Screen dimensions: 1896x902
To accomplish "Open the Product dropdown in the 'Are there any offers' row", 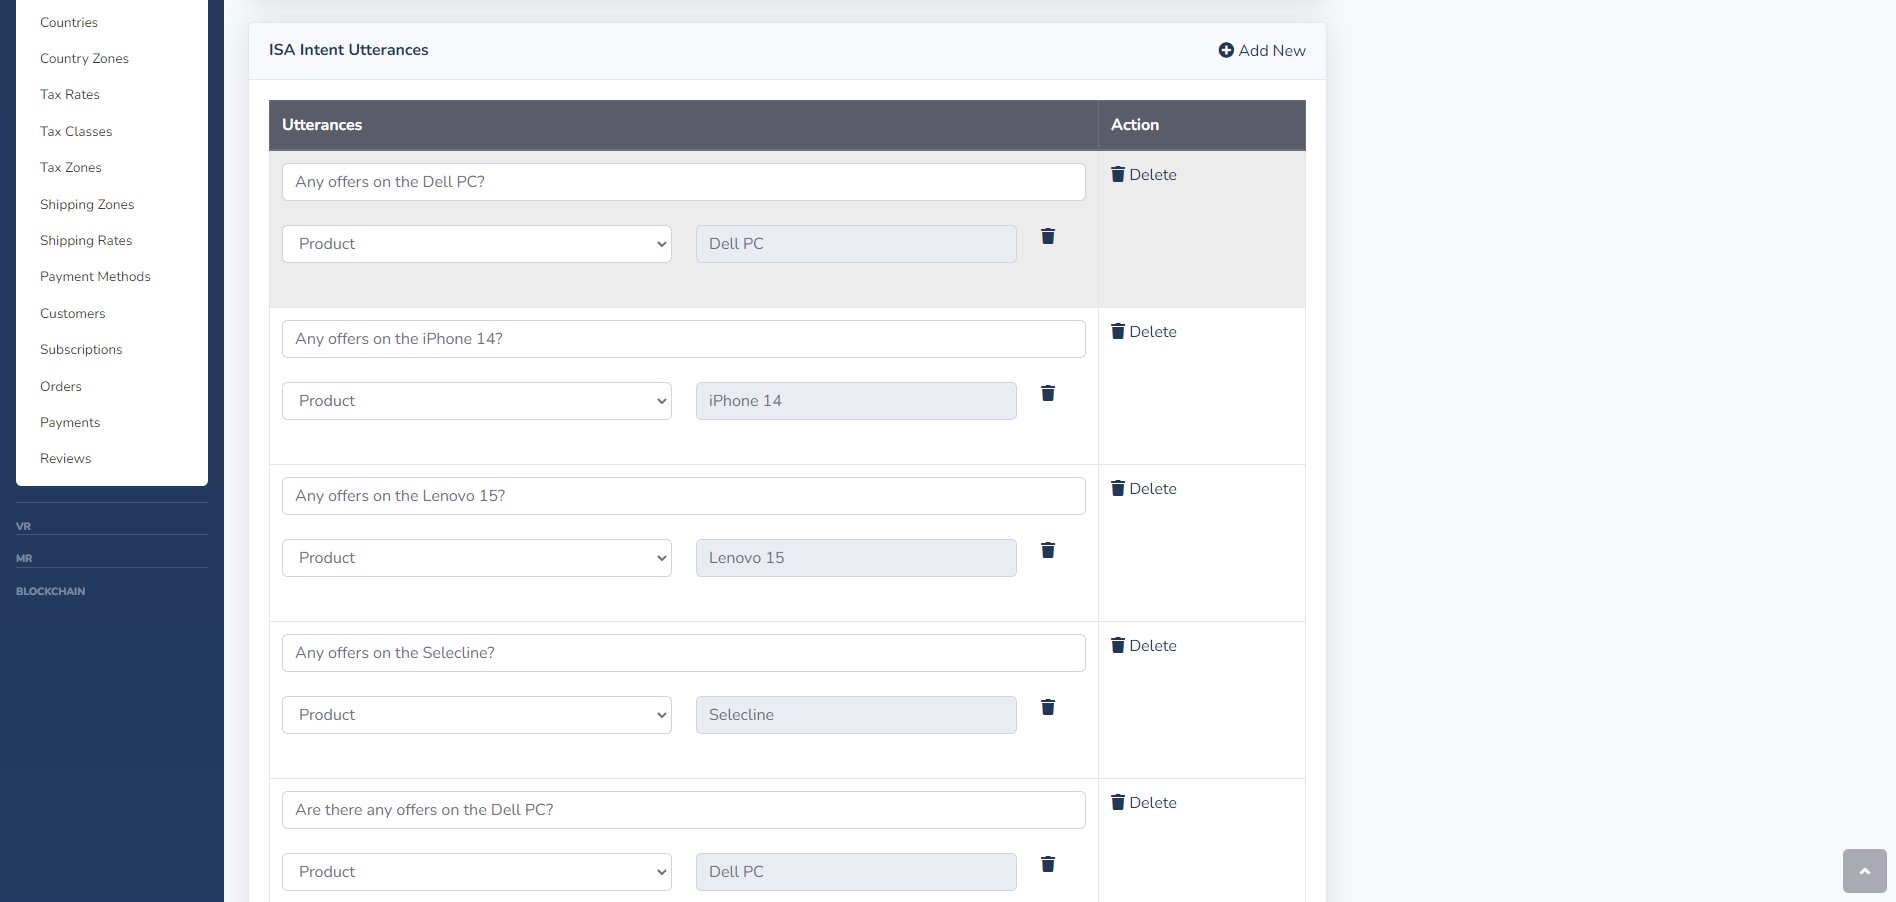I will point(477,872).
